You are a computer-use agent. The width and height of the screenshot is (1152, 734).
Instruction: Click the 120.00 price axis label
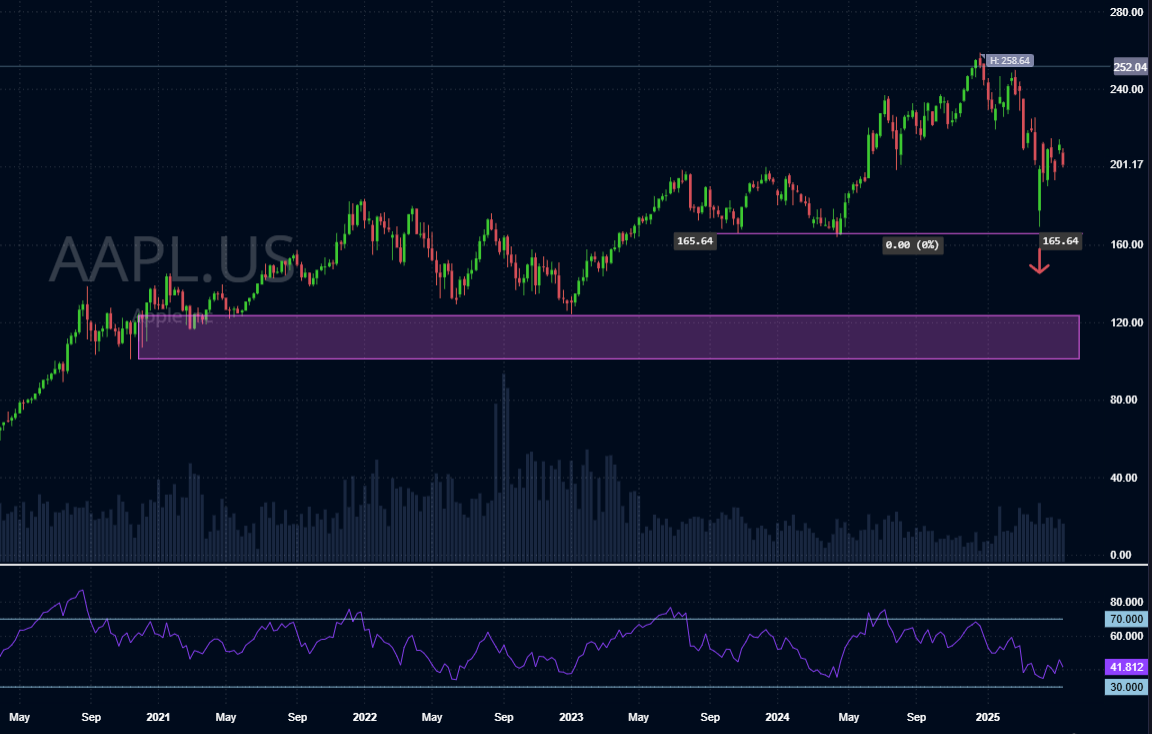pos(1126,323)
